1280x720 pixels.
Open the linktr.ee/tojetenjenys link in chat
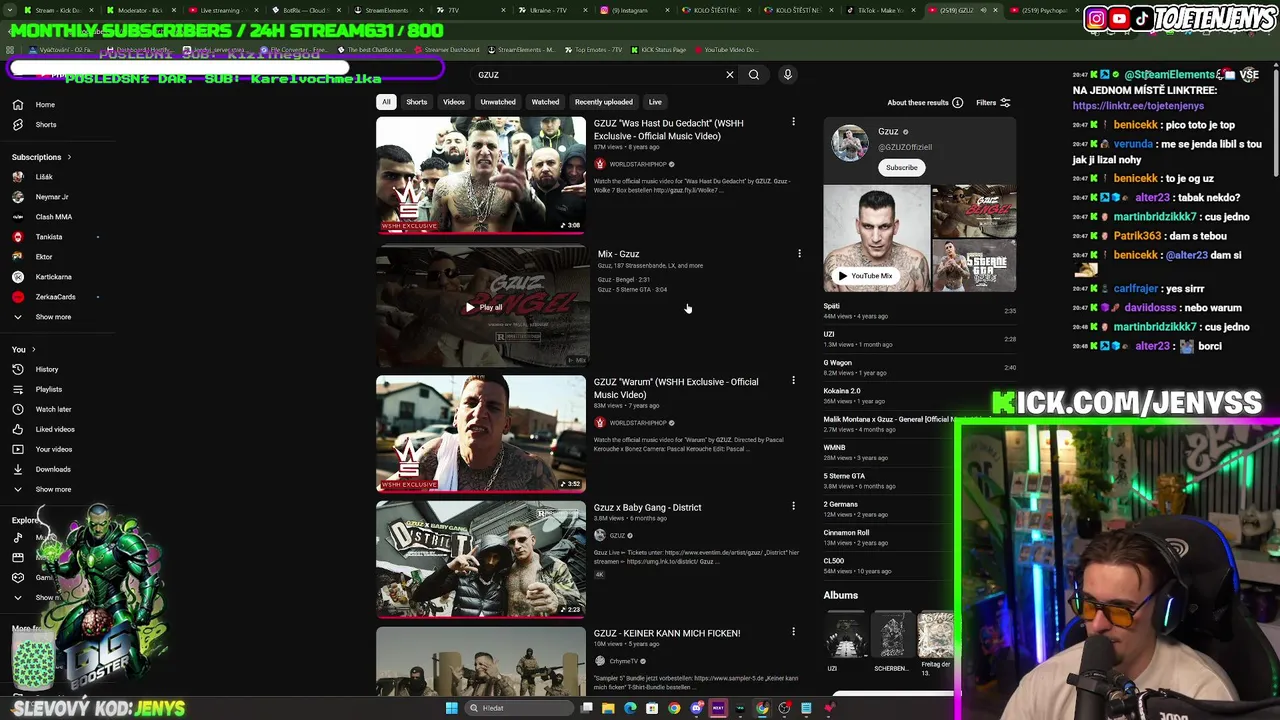point(1138,106)
